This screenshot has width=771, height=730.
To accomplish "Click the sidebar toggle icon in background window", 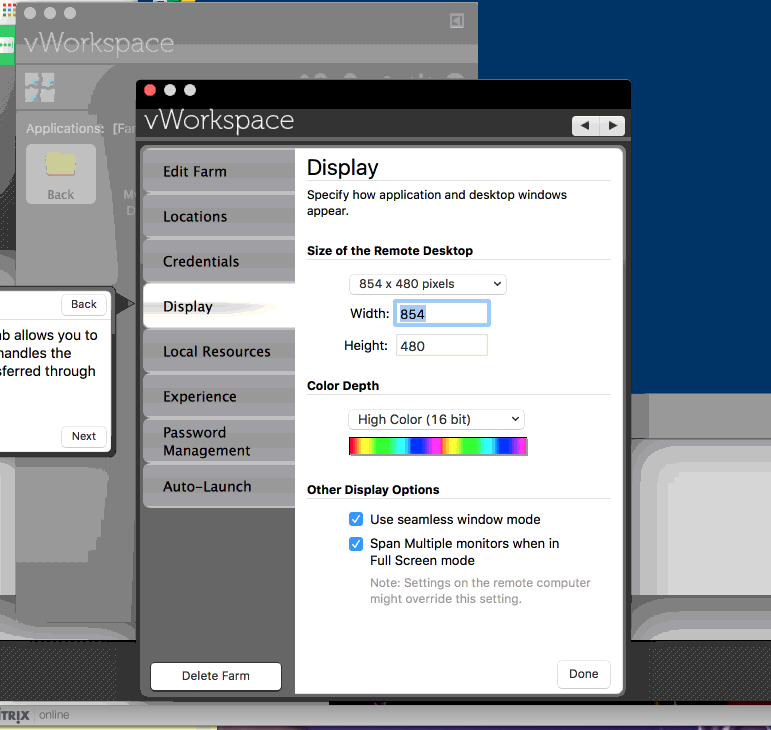I will point(457,21).
